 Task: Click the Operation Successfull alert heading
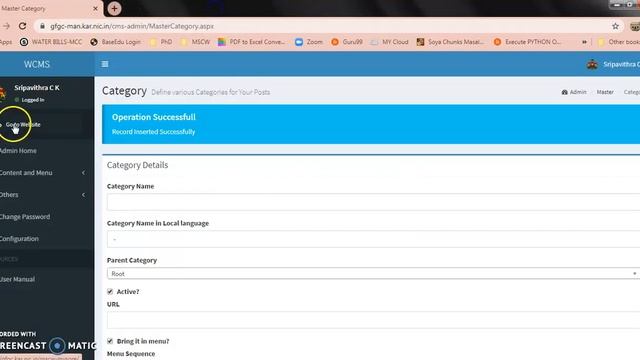[153, 117]
